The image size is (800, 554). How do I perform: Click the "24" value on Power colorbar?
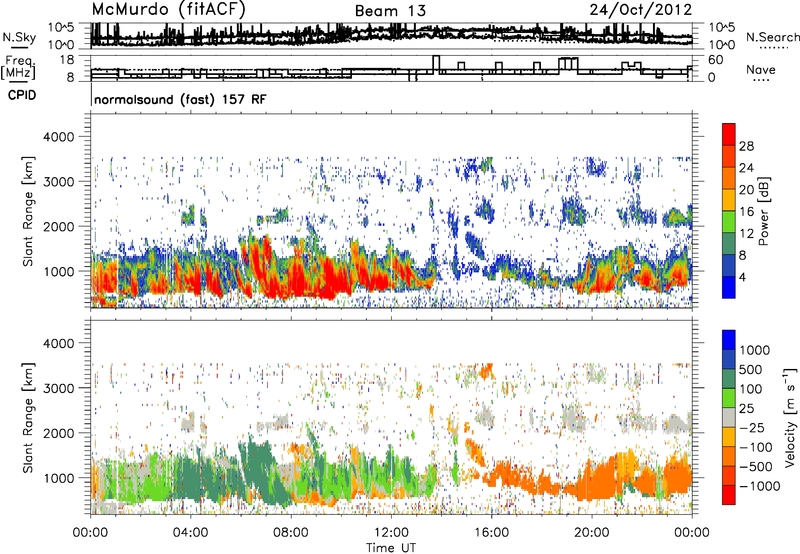746,168
